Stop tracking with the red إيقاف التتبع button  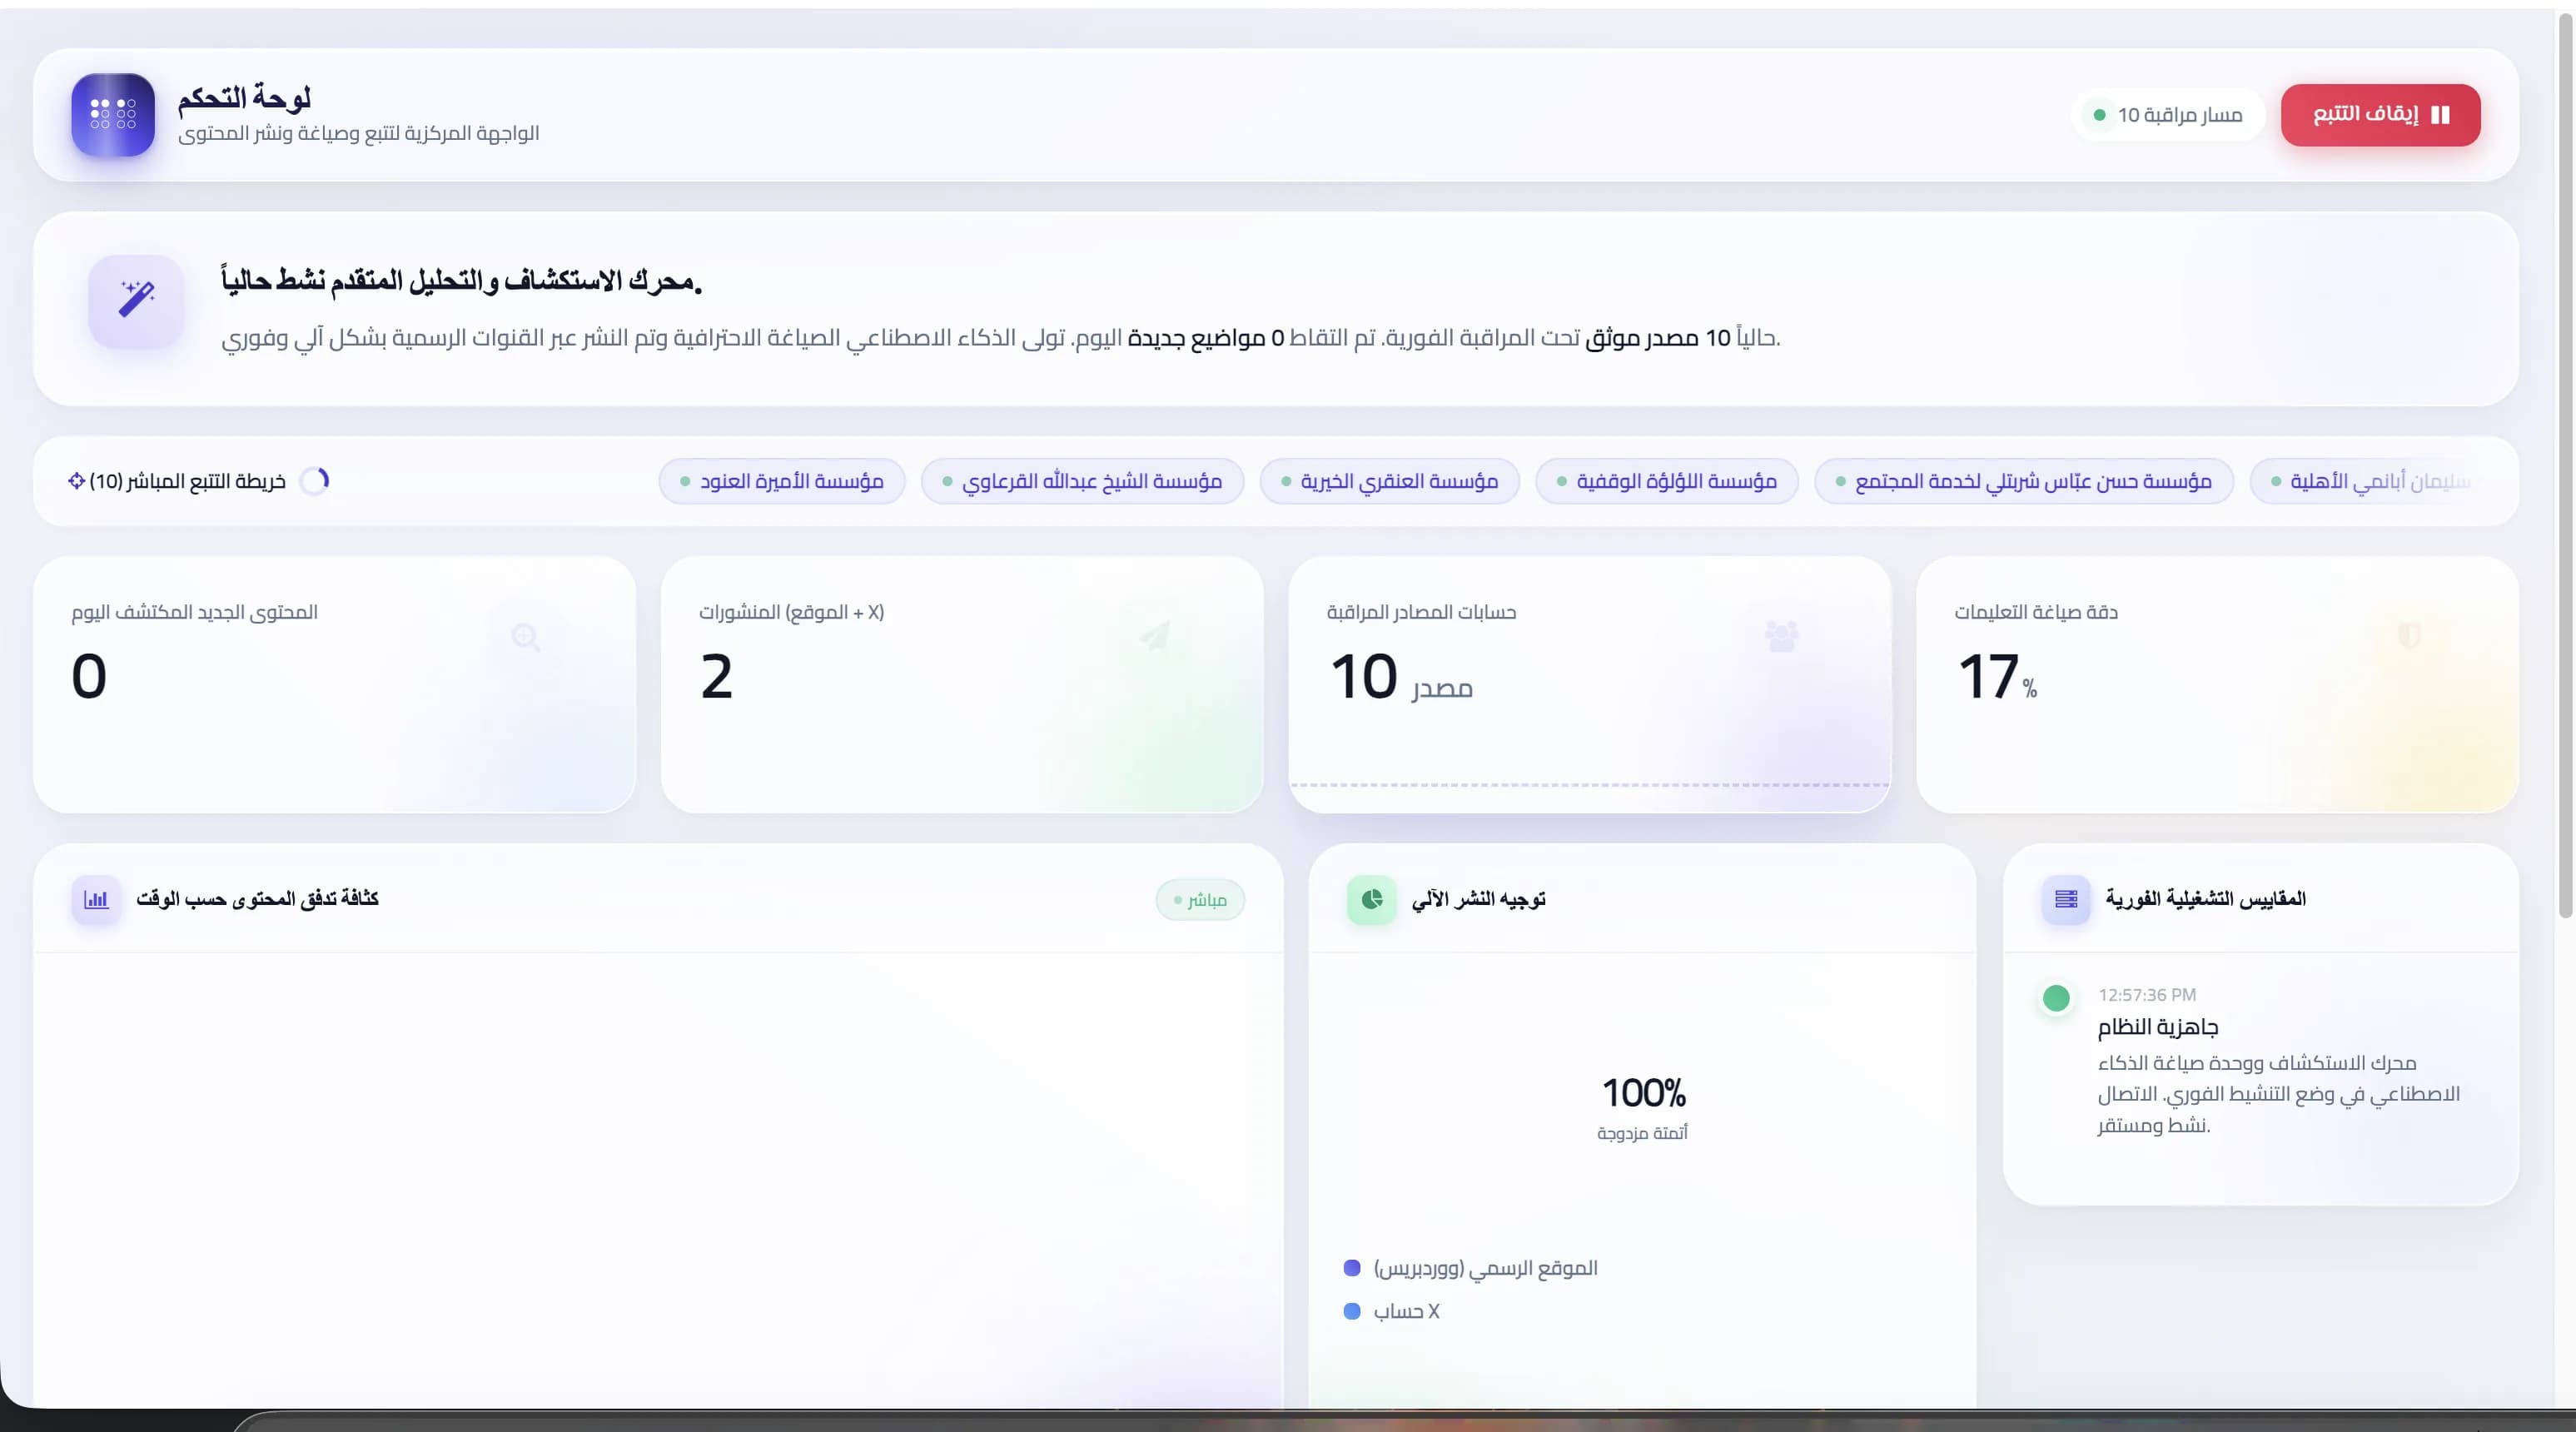pyautogui.click(x=2380, y=115)
